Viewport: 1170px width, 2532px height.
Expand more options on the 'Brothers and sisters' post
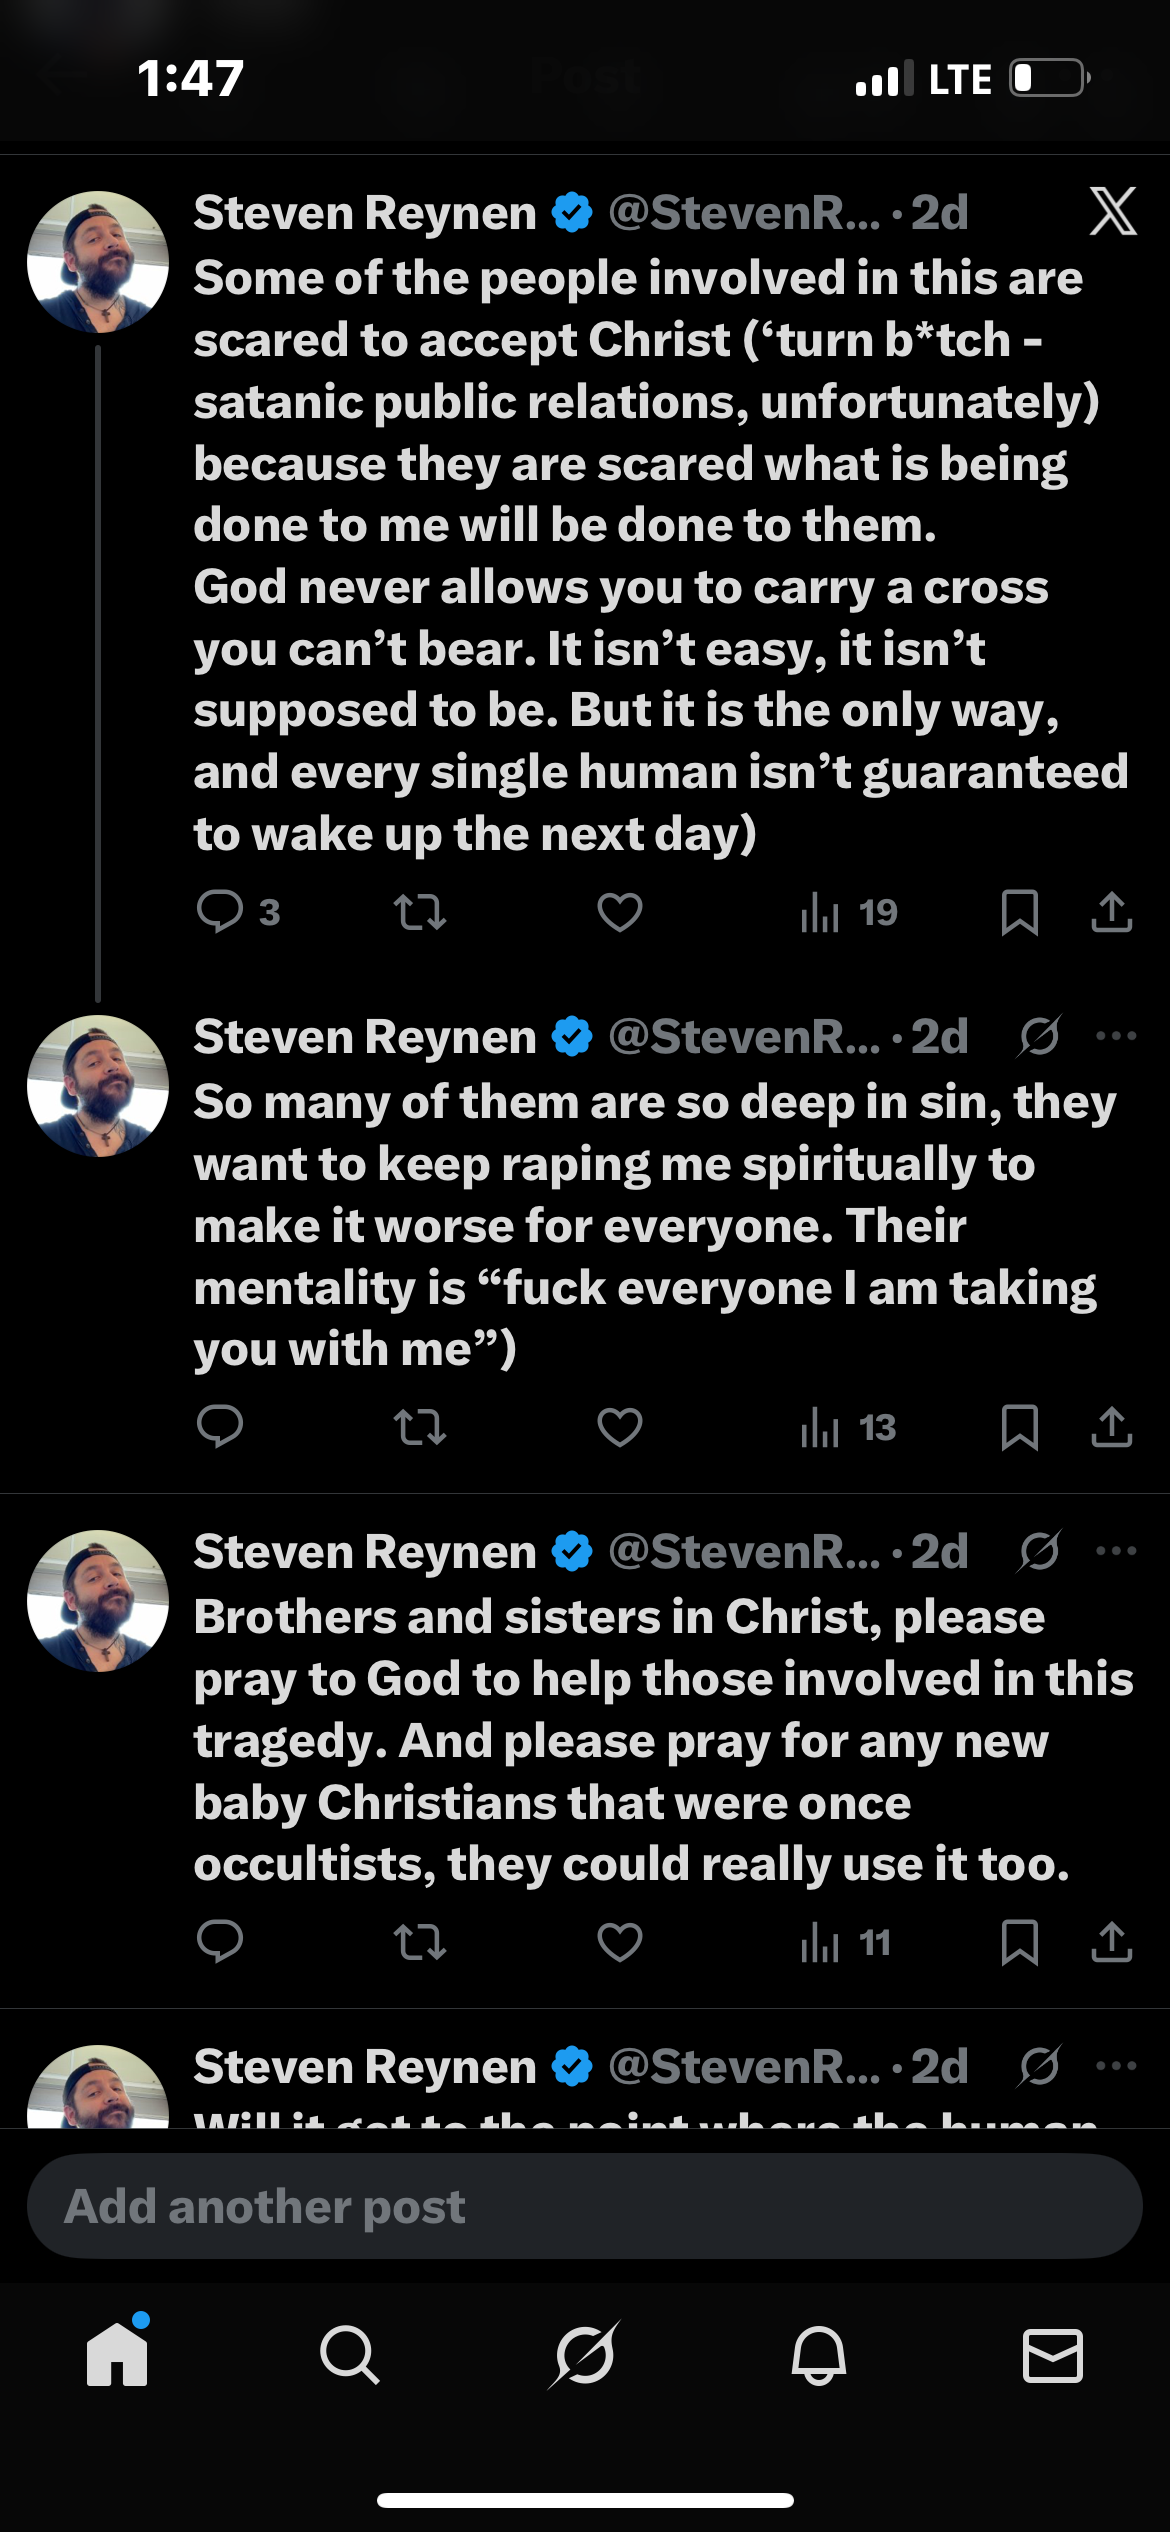click(x=1116, y=1552)
